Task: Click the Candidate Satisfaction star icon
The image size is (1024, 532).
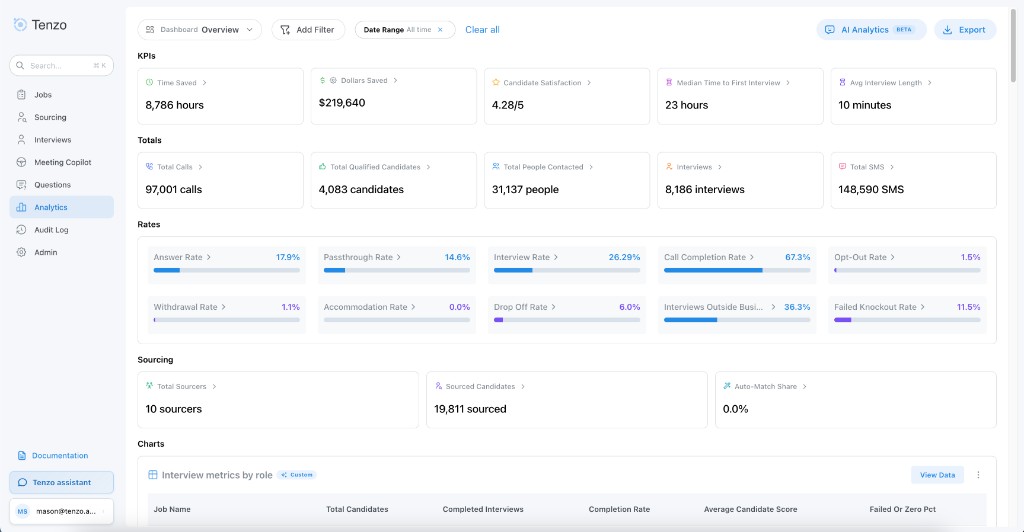Action: pos(496,83)
